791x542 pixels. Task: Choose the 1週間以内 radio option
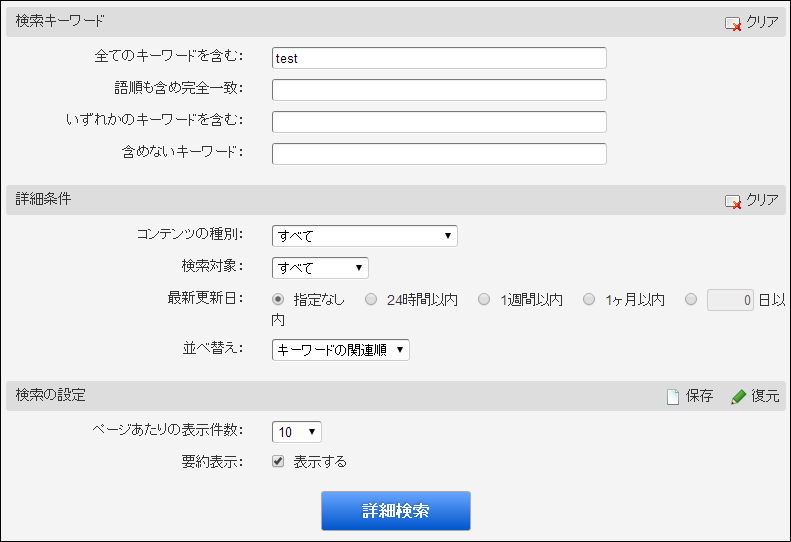(484, 299)
